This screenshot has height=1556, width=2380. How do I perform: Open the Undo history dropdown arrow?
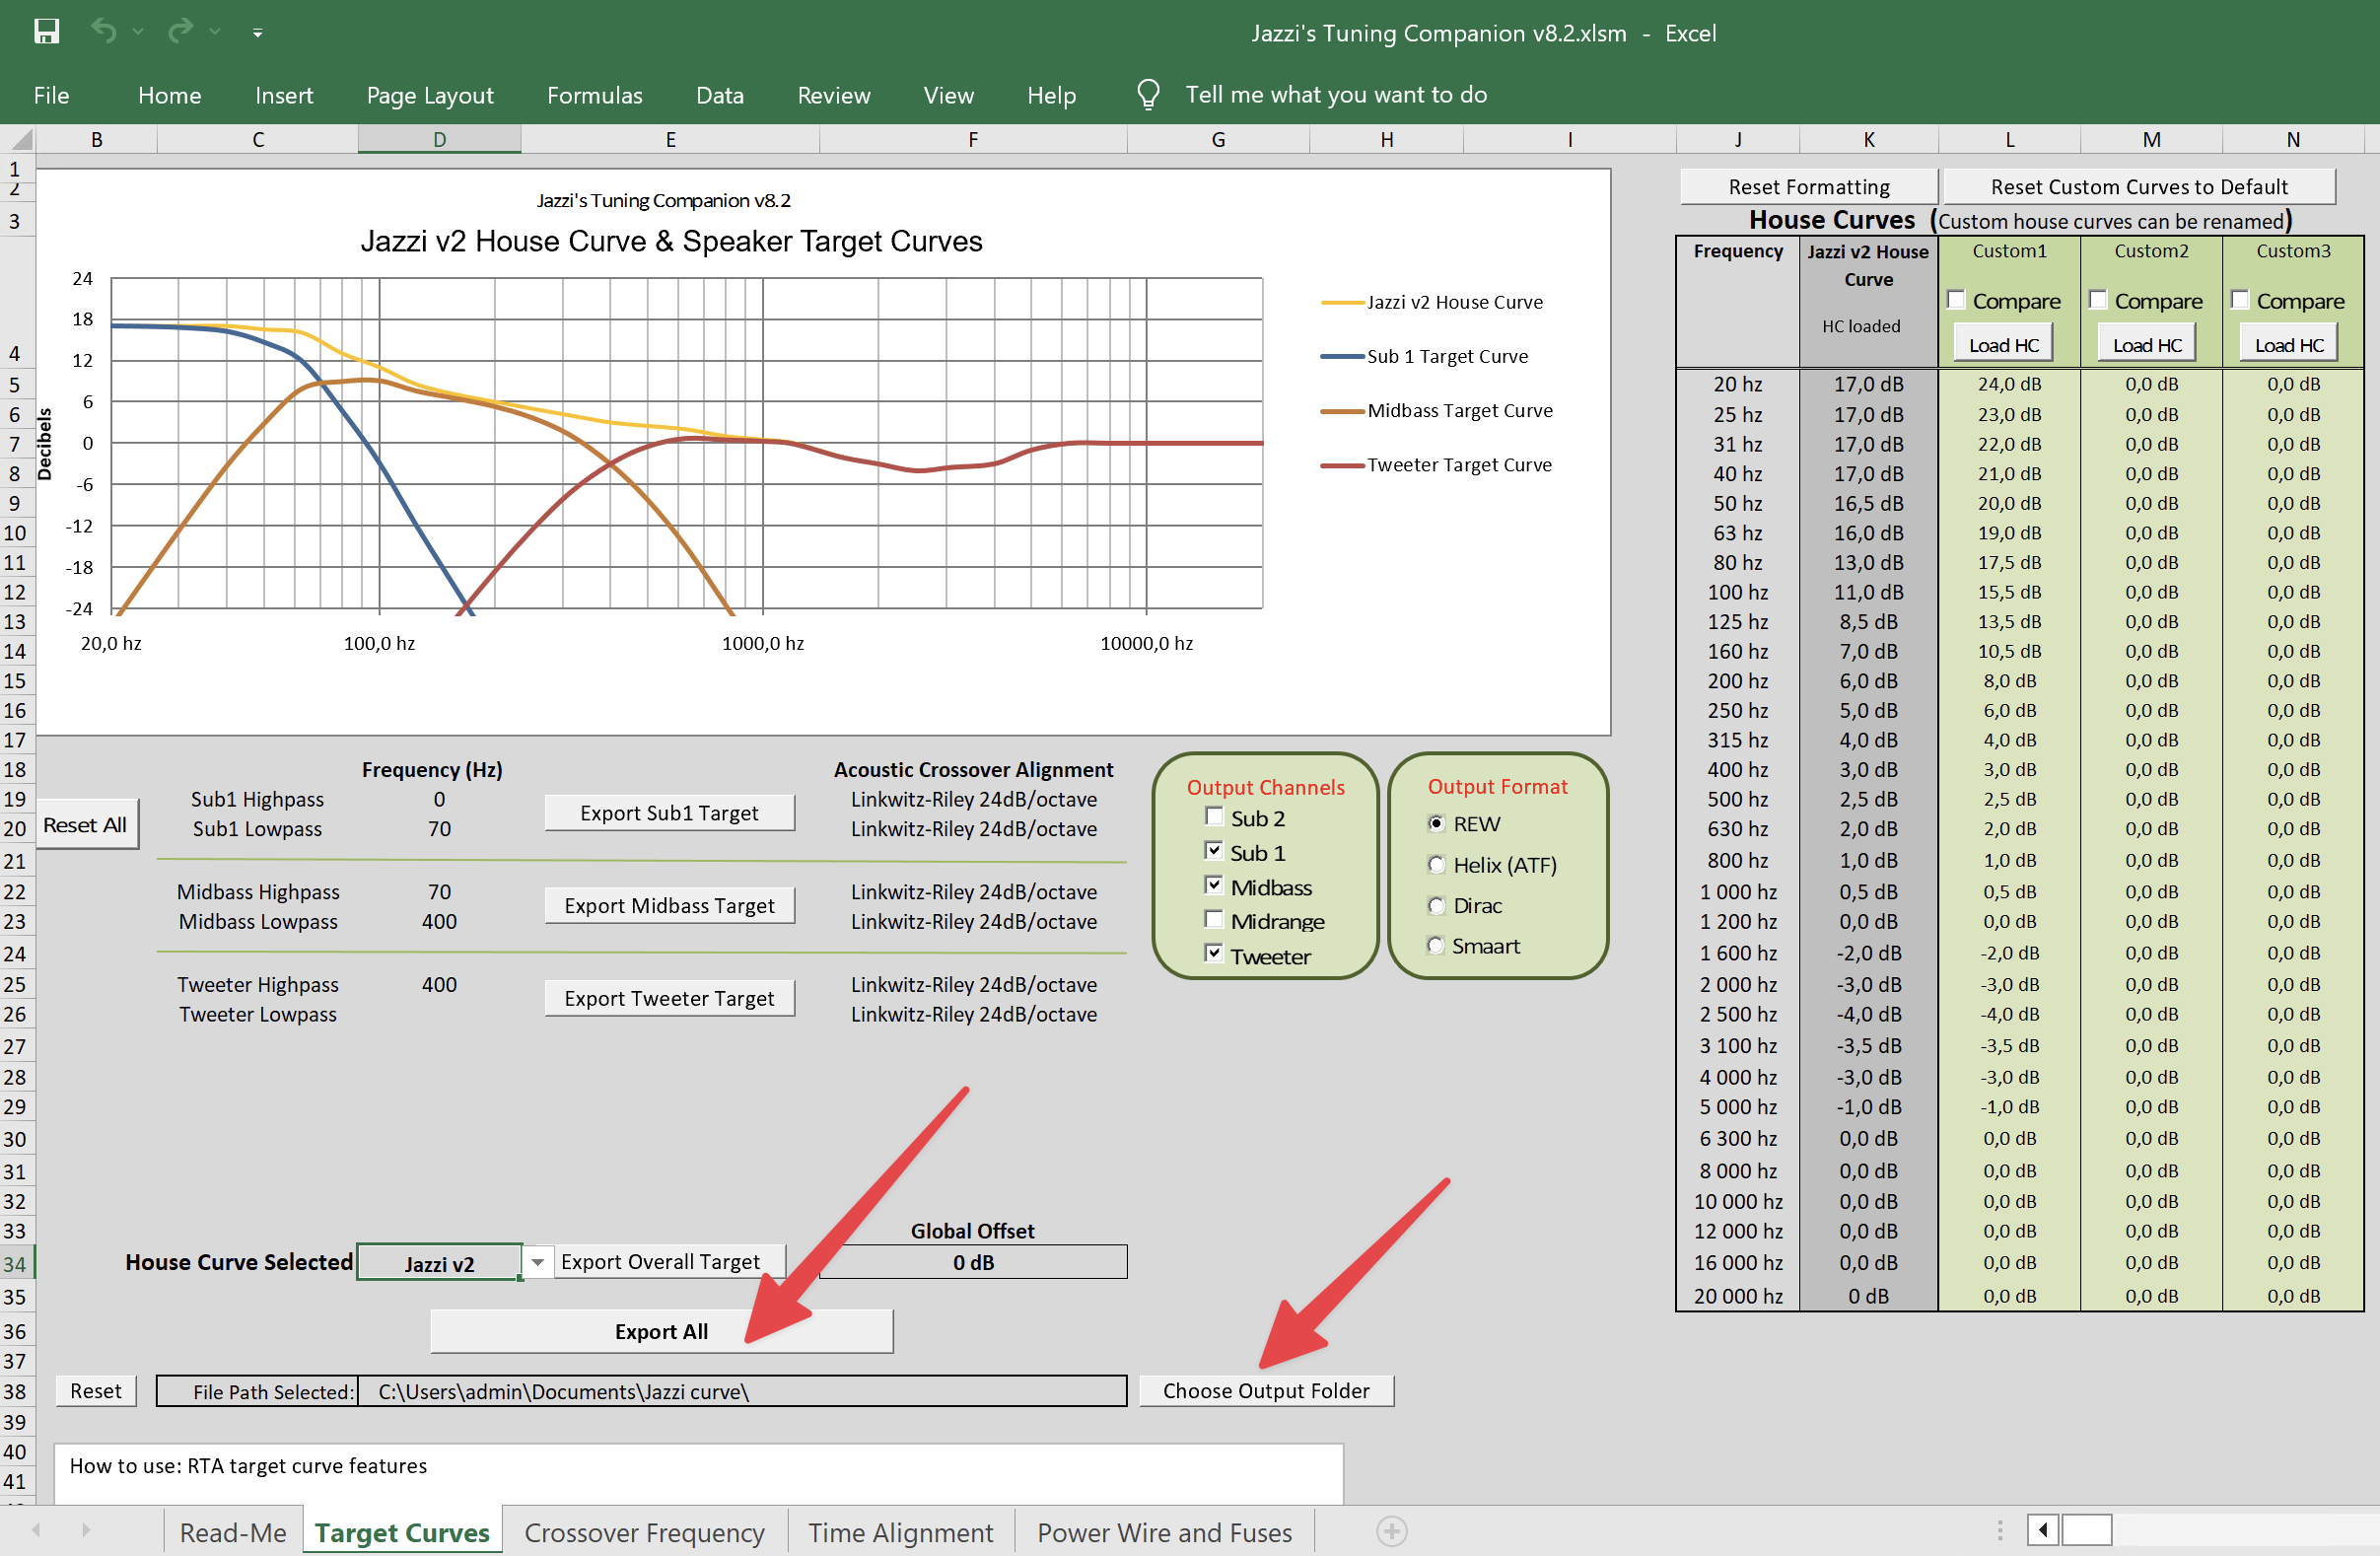(x=139, y=32)
